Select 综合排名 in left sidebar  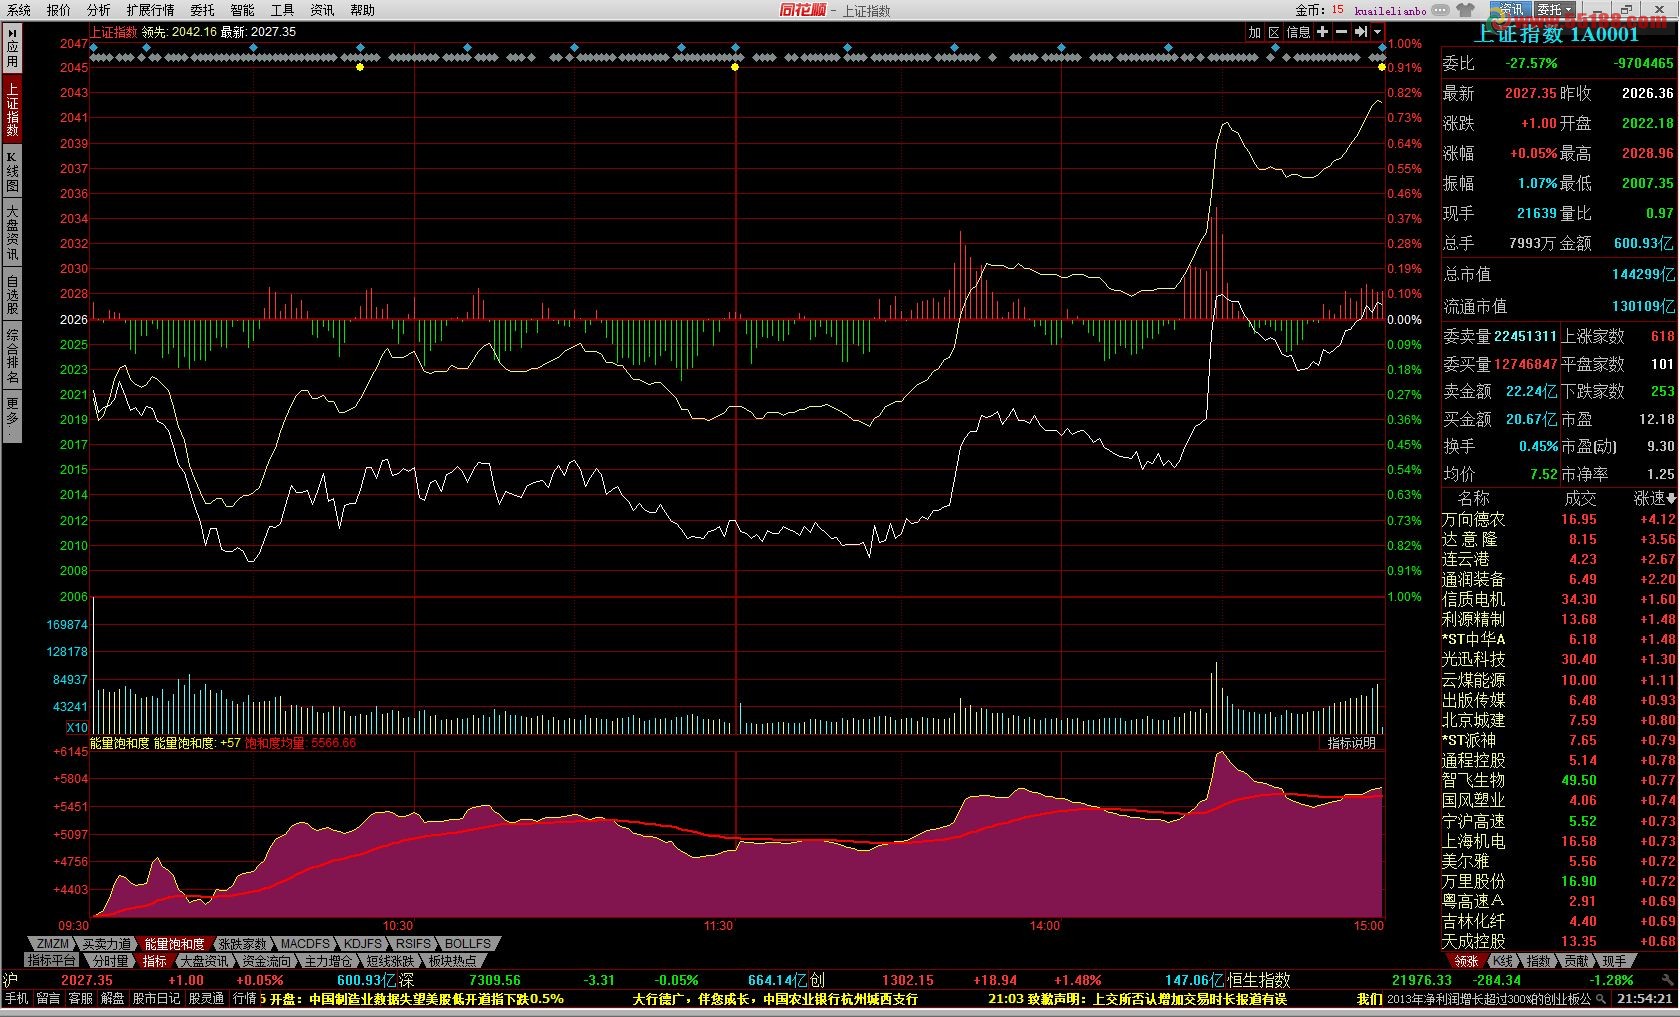coord(12,356)
